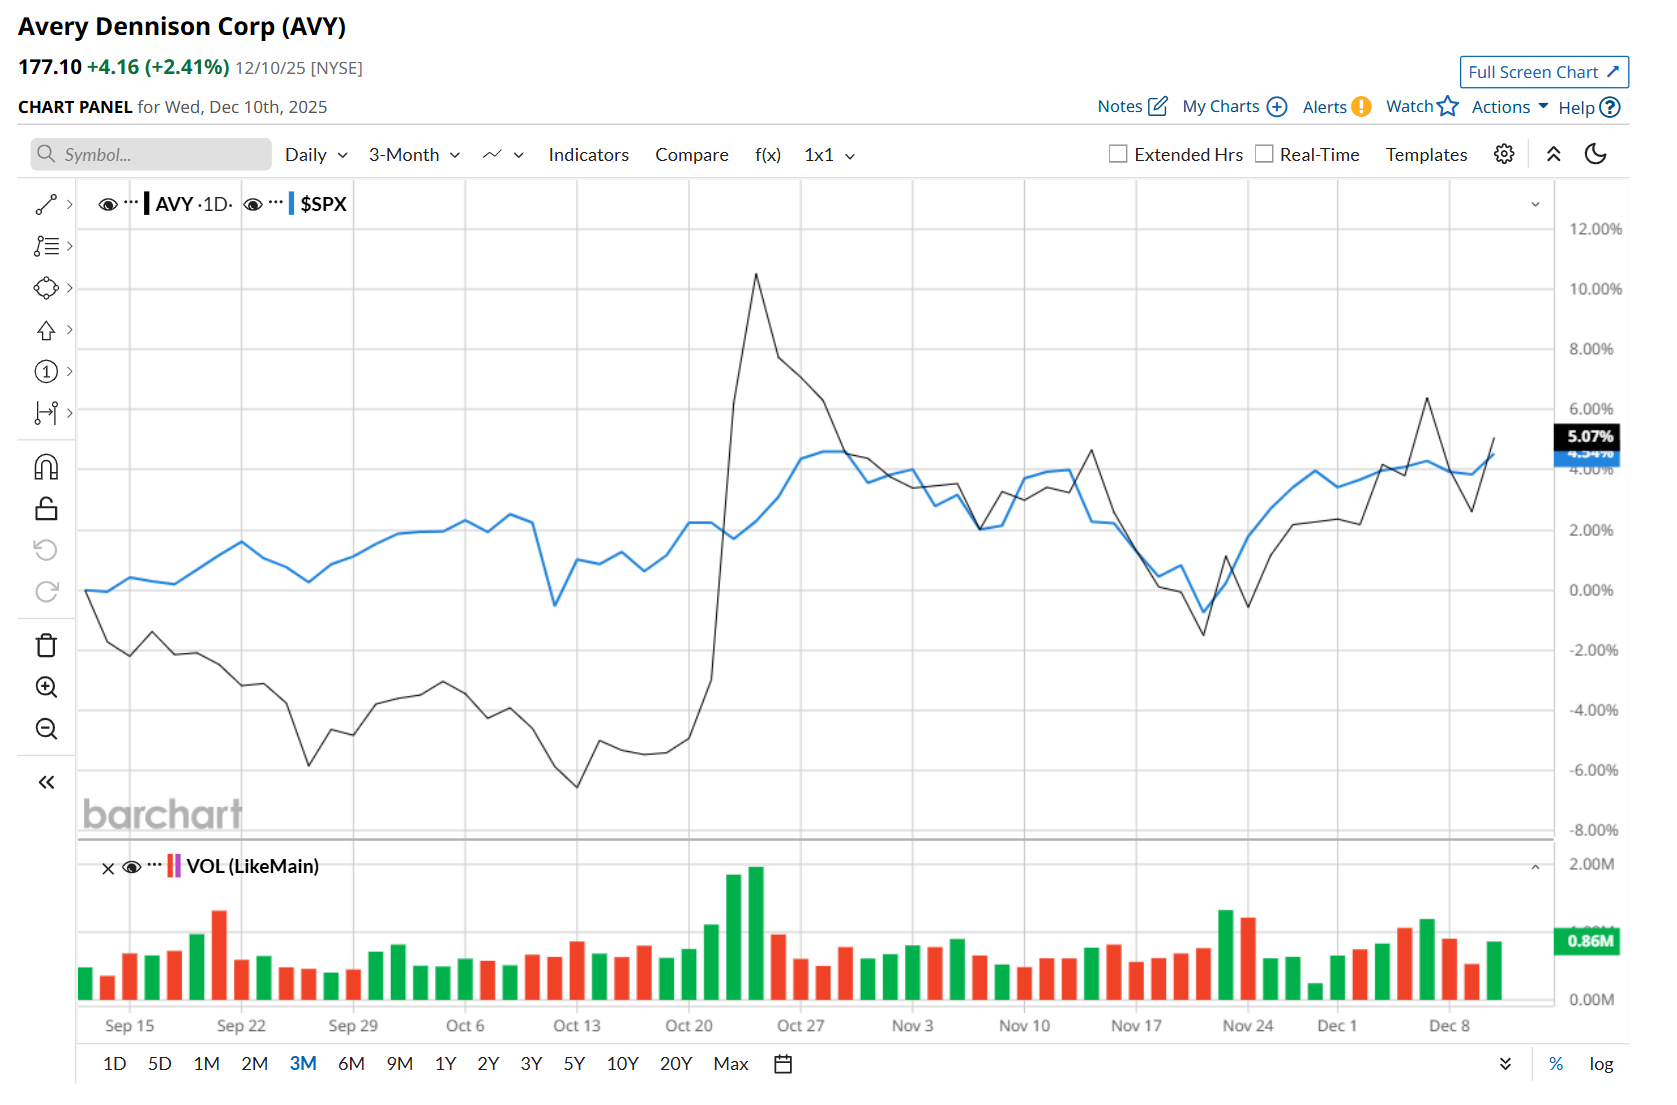Viewport: 1677px width, 1105px height.
Task: Expand the bottom double-down arrows
Action: coord(1505,1064)
